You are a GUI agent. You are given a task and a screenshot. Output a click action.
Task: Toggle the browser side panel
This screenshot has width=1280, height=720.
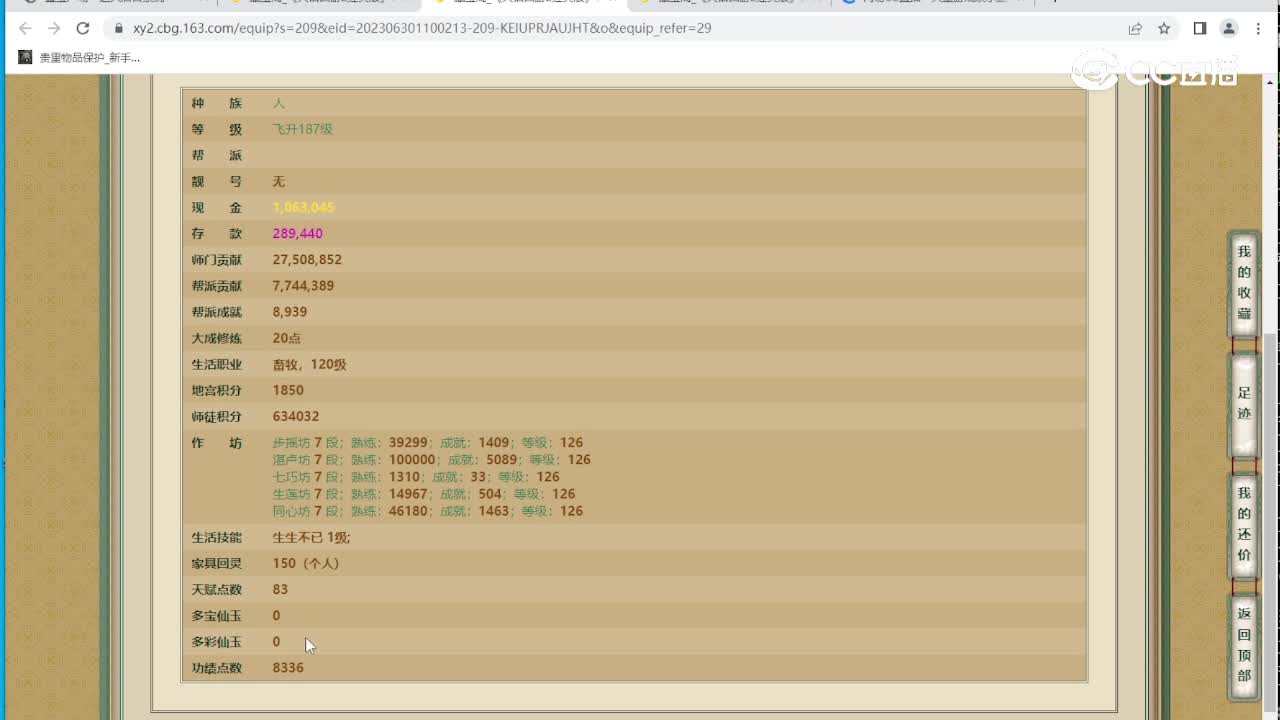pos(1200,28)
